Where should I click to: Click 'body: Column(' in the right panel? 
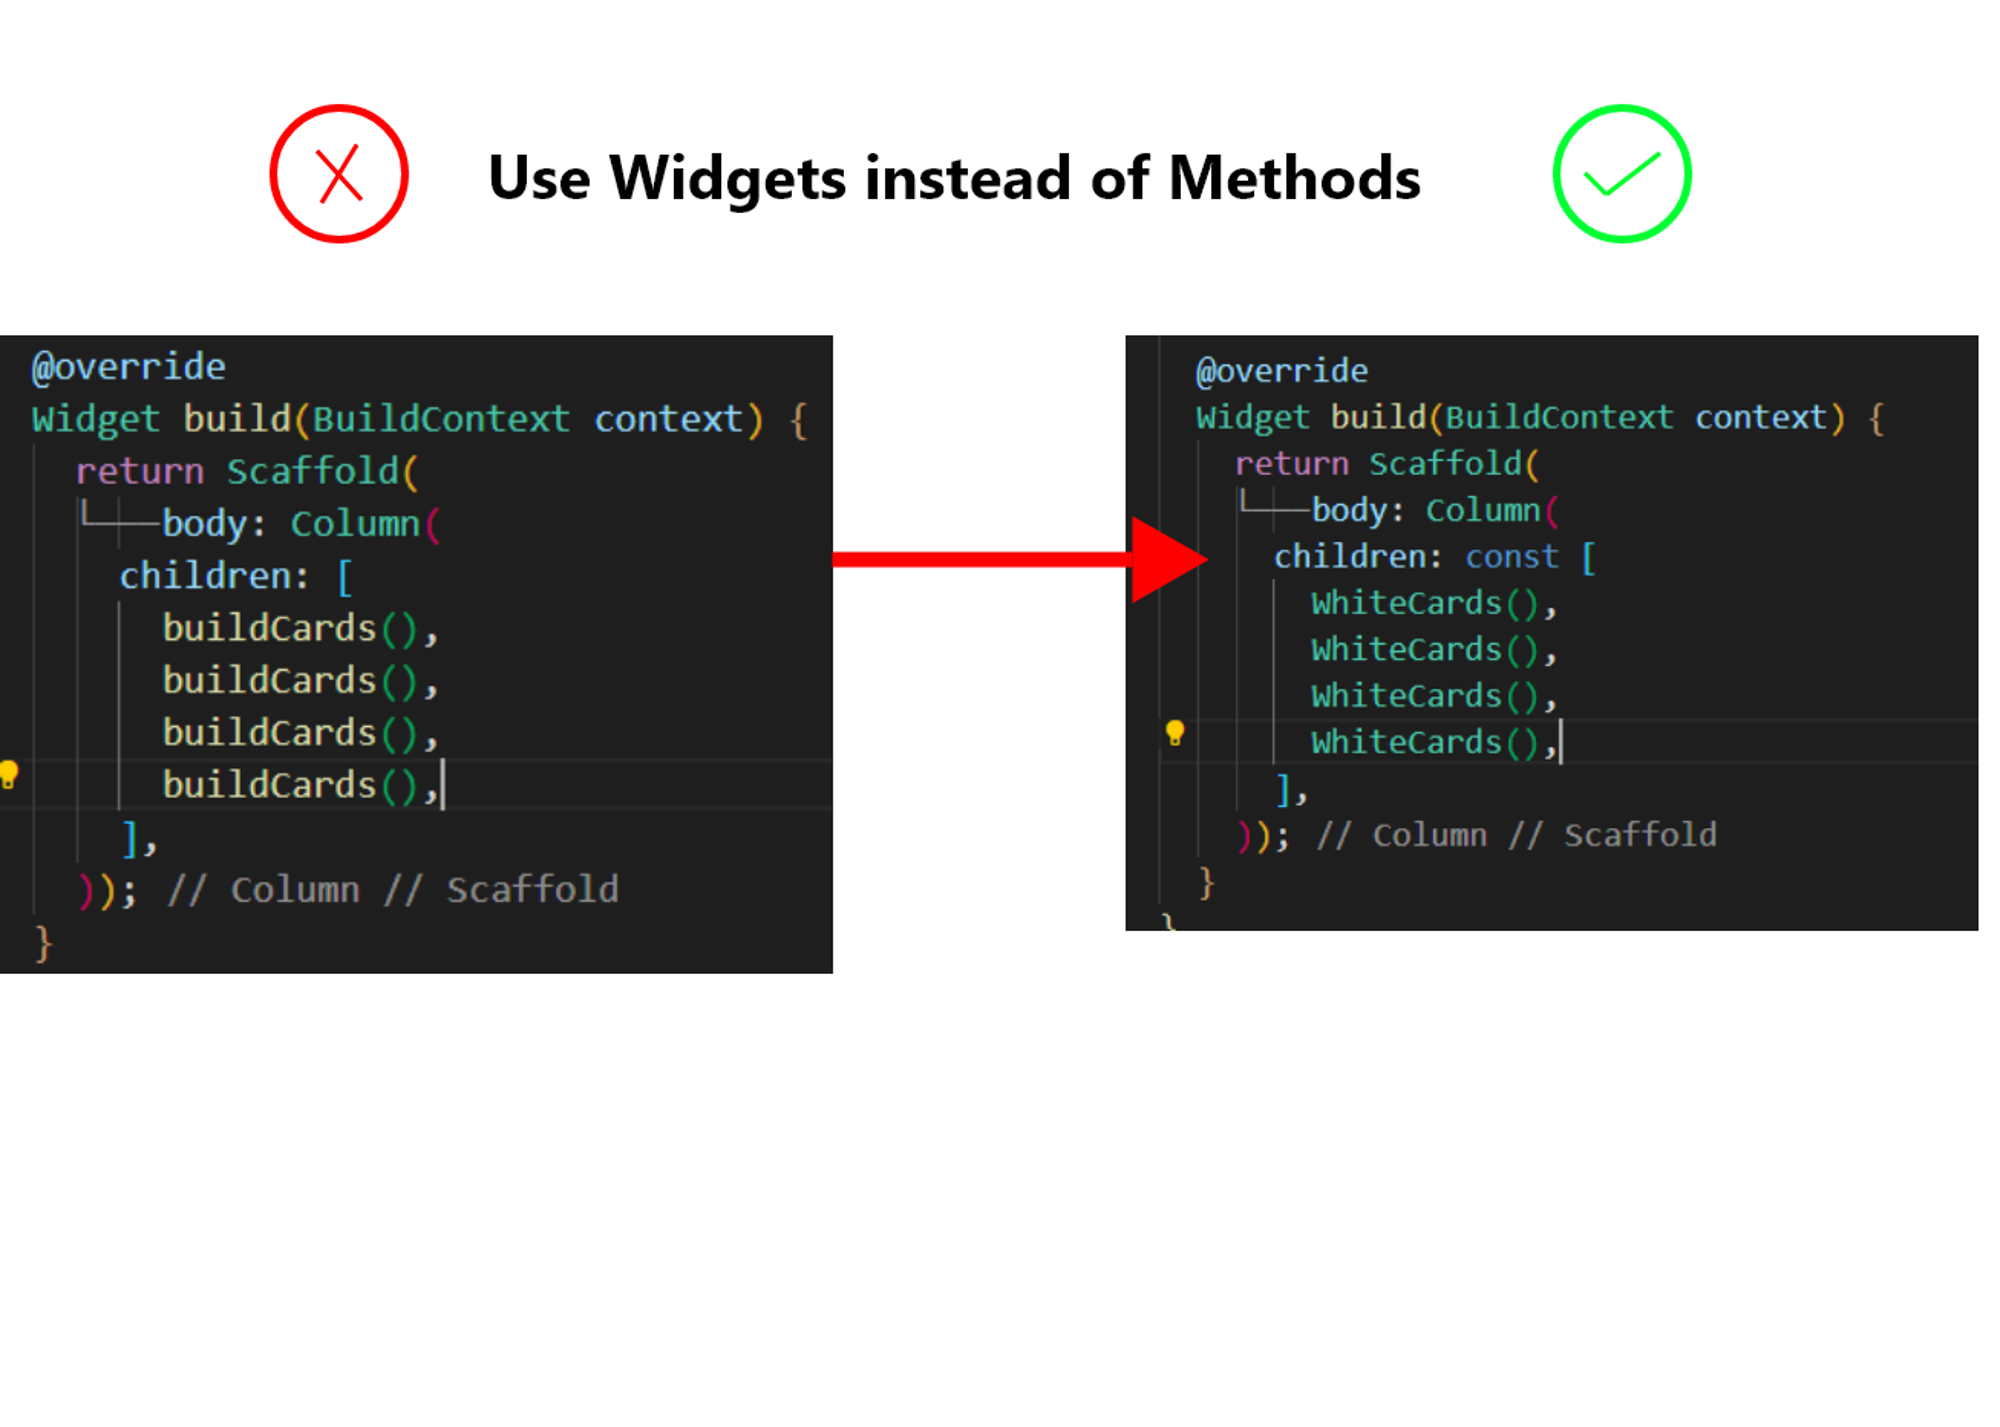click(1435, 510)
